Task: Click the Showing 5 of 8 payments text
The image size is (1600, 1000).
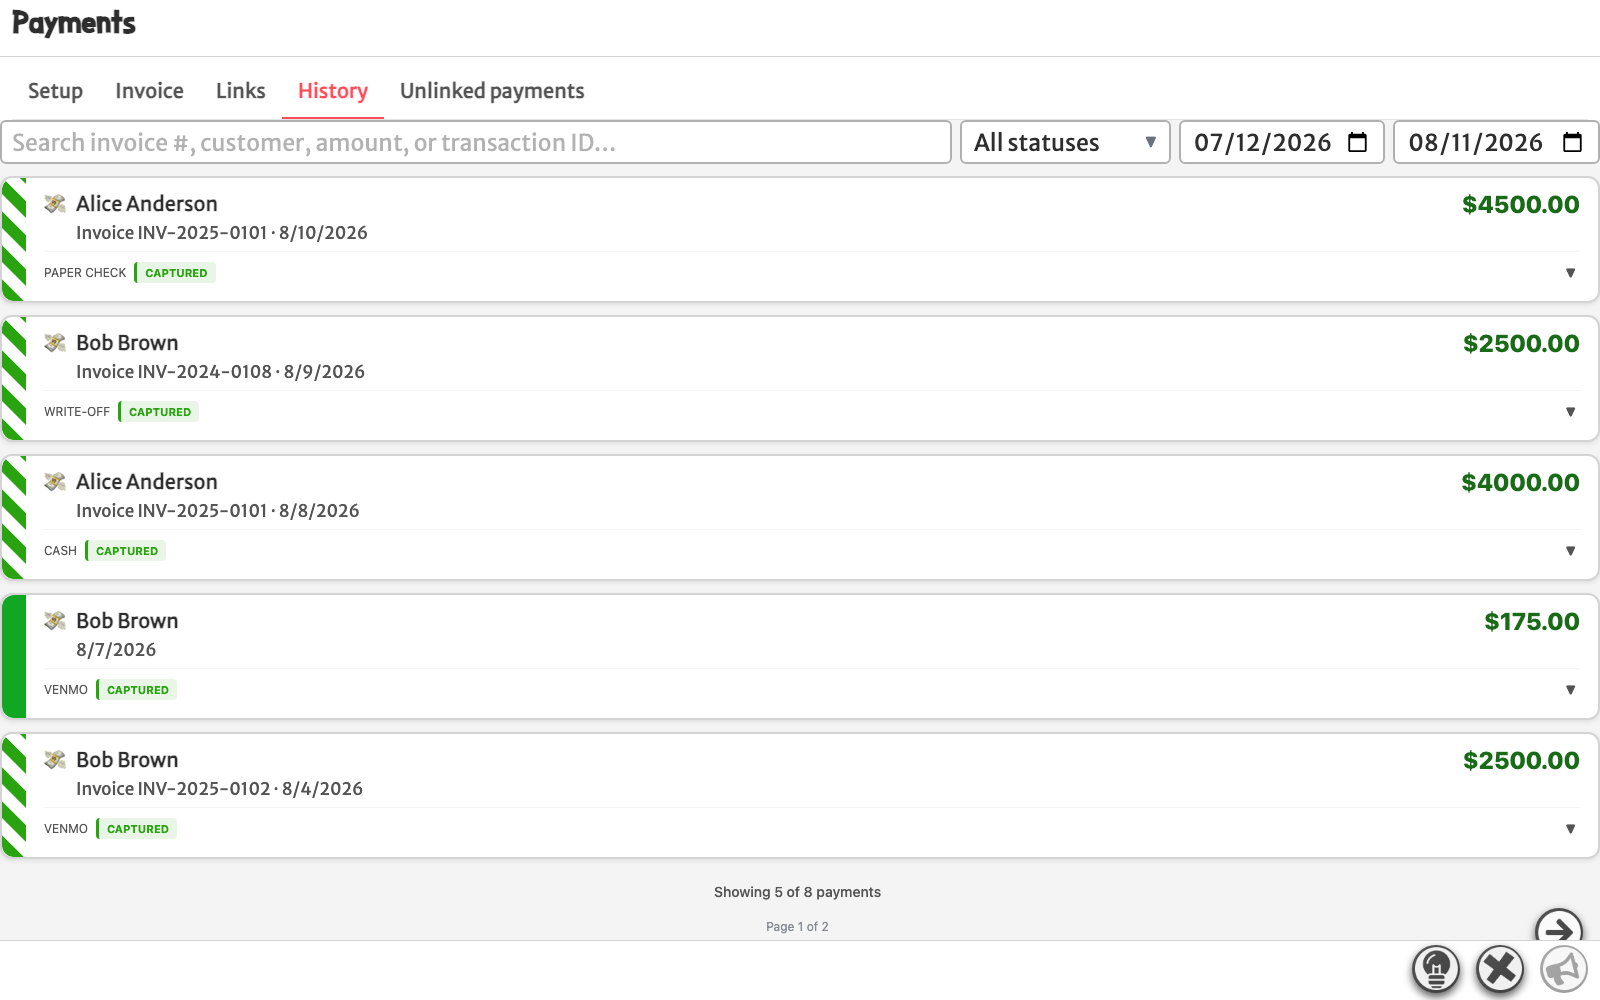Action: tap(797, 892)
